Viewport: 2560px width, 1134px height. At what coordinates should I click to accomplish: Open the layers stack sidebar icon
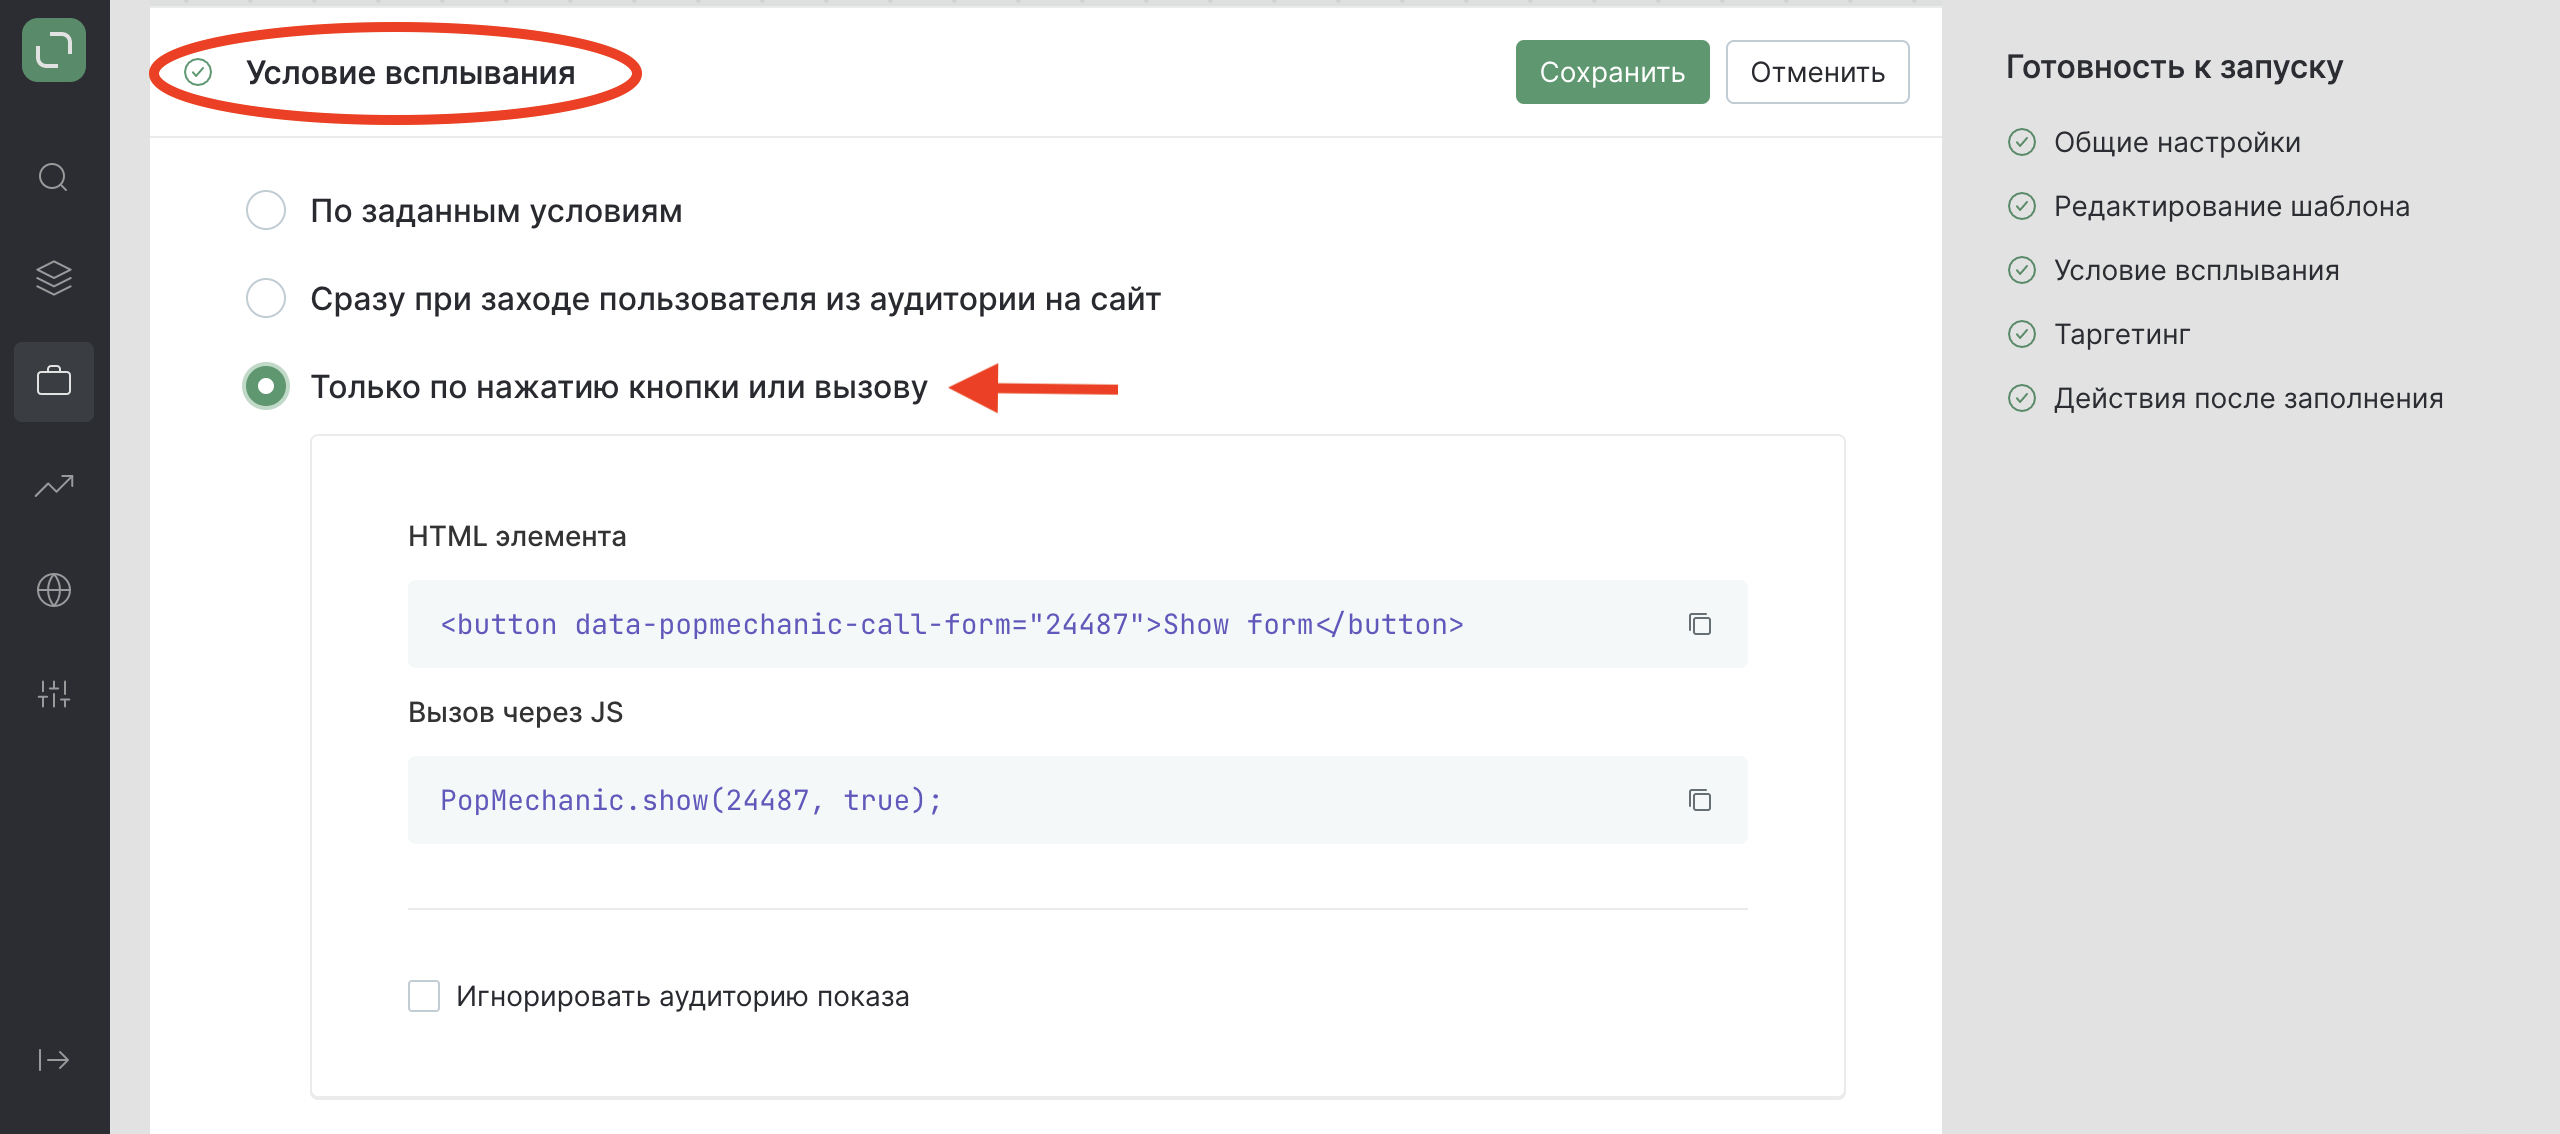click(x=54, y=278)
